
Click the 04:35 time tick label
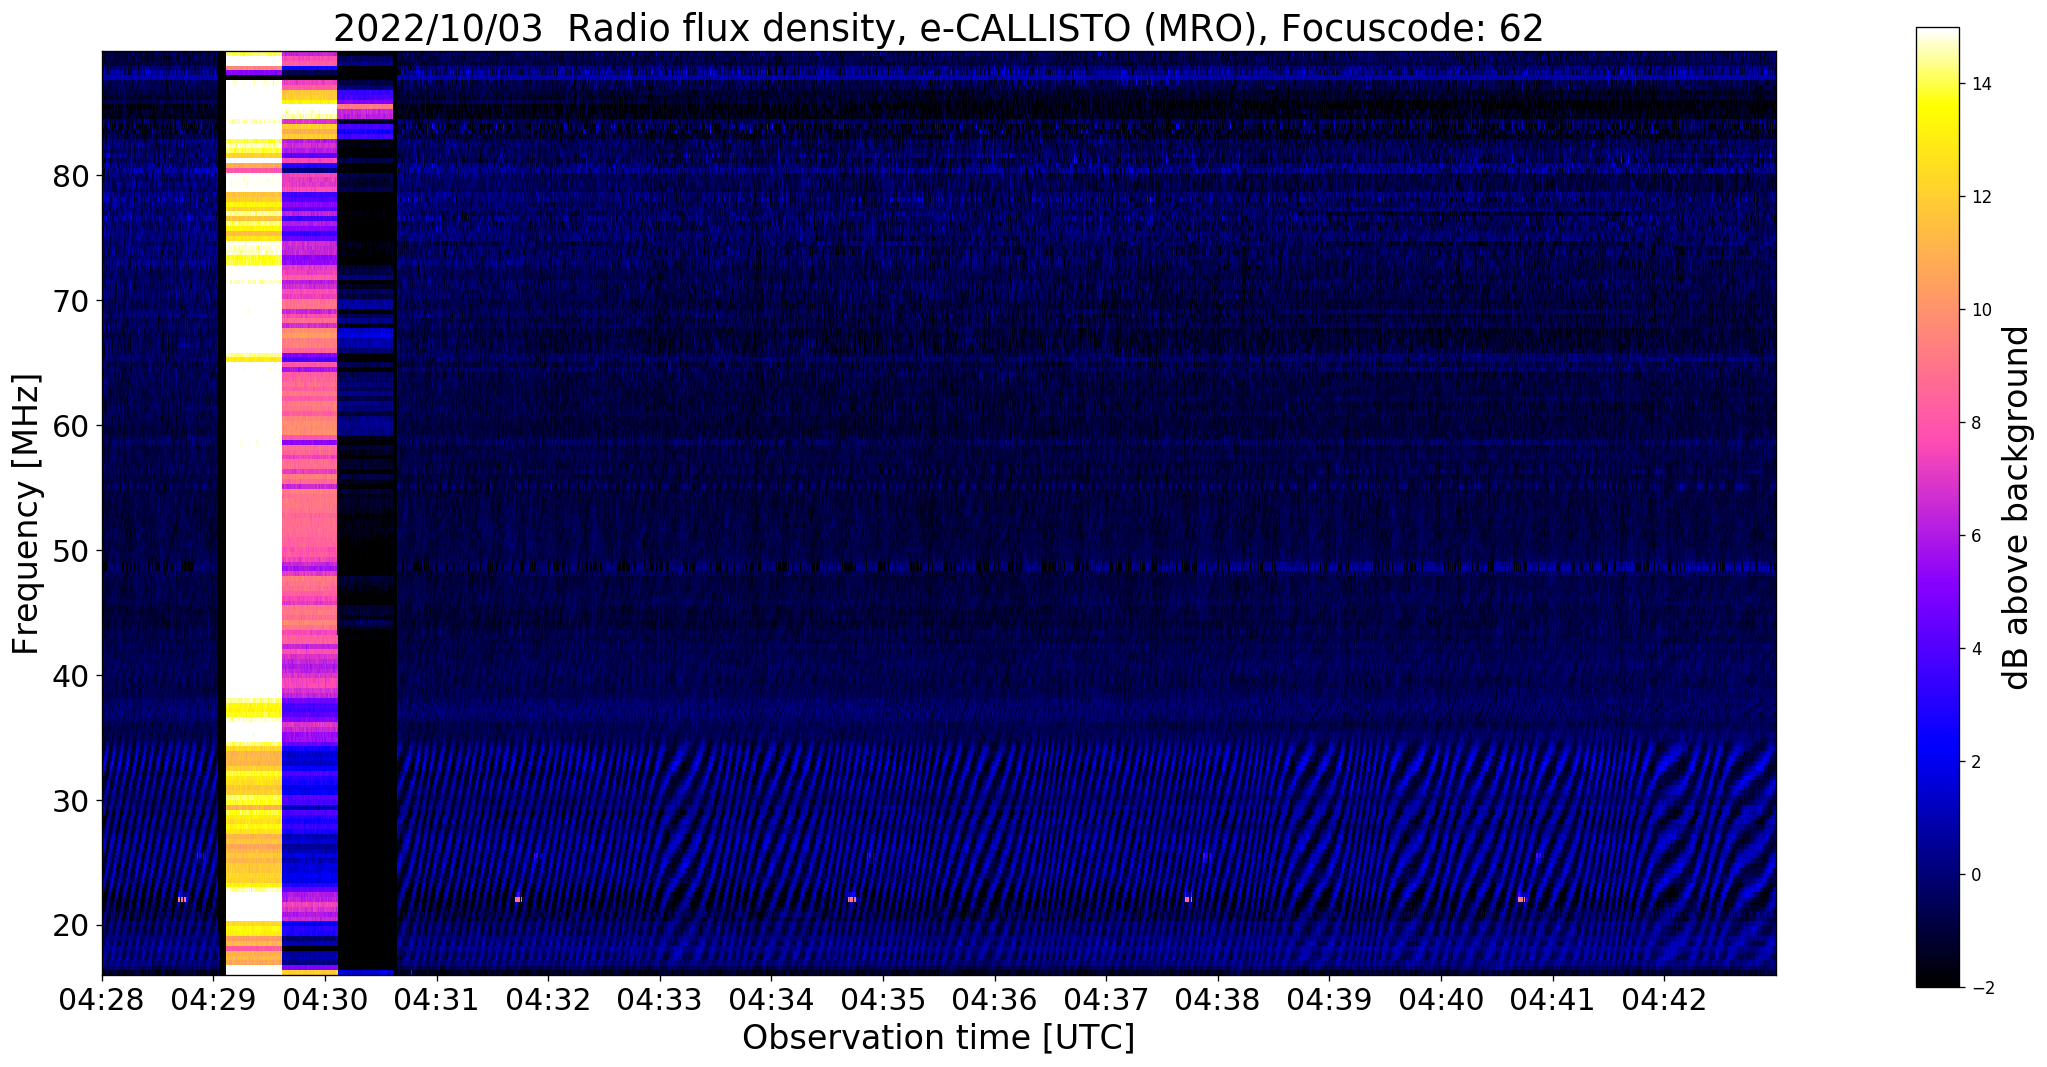point(883,999)
